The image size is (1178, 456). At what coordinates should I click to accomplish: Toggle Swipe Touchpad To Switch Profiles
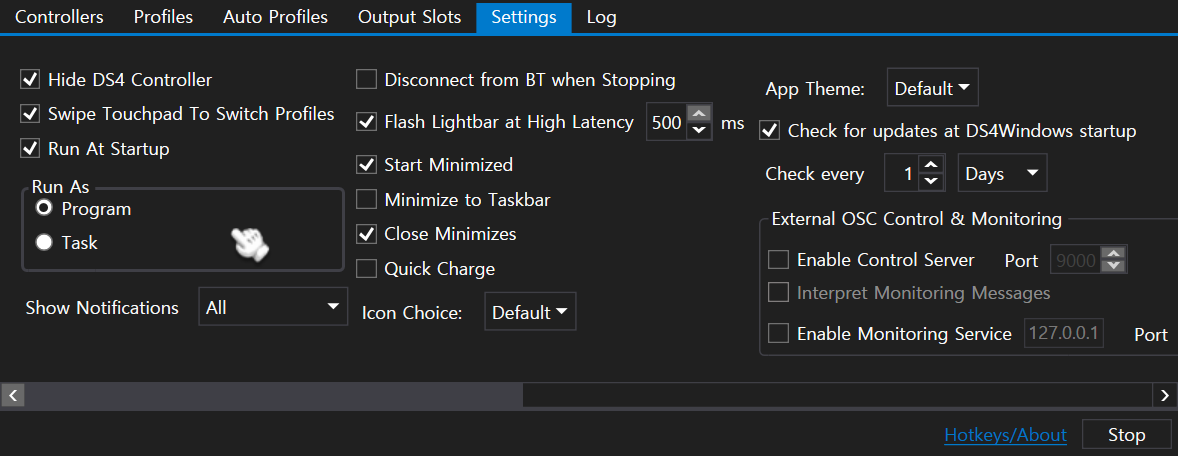[30, 114]
